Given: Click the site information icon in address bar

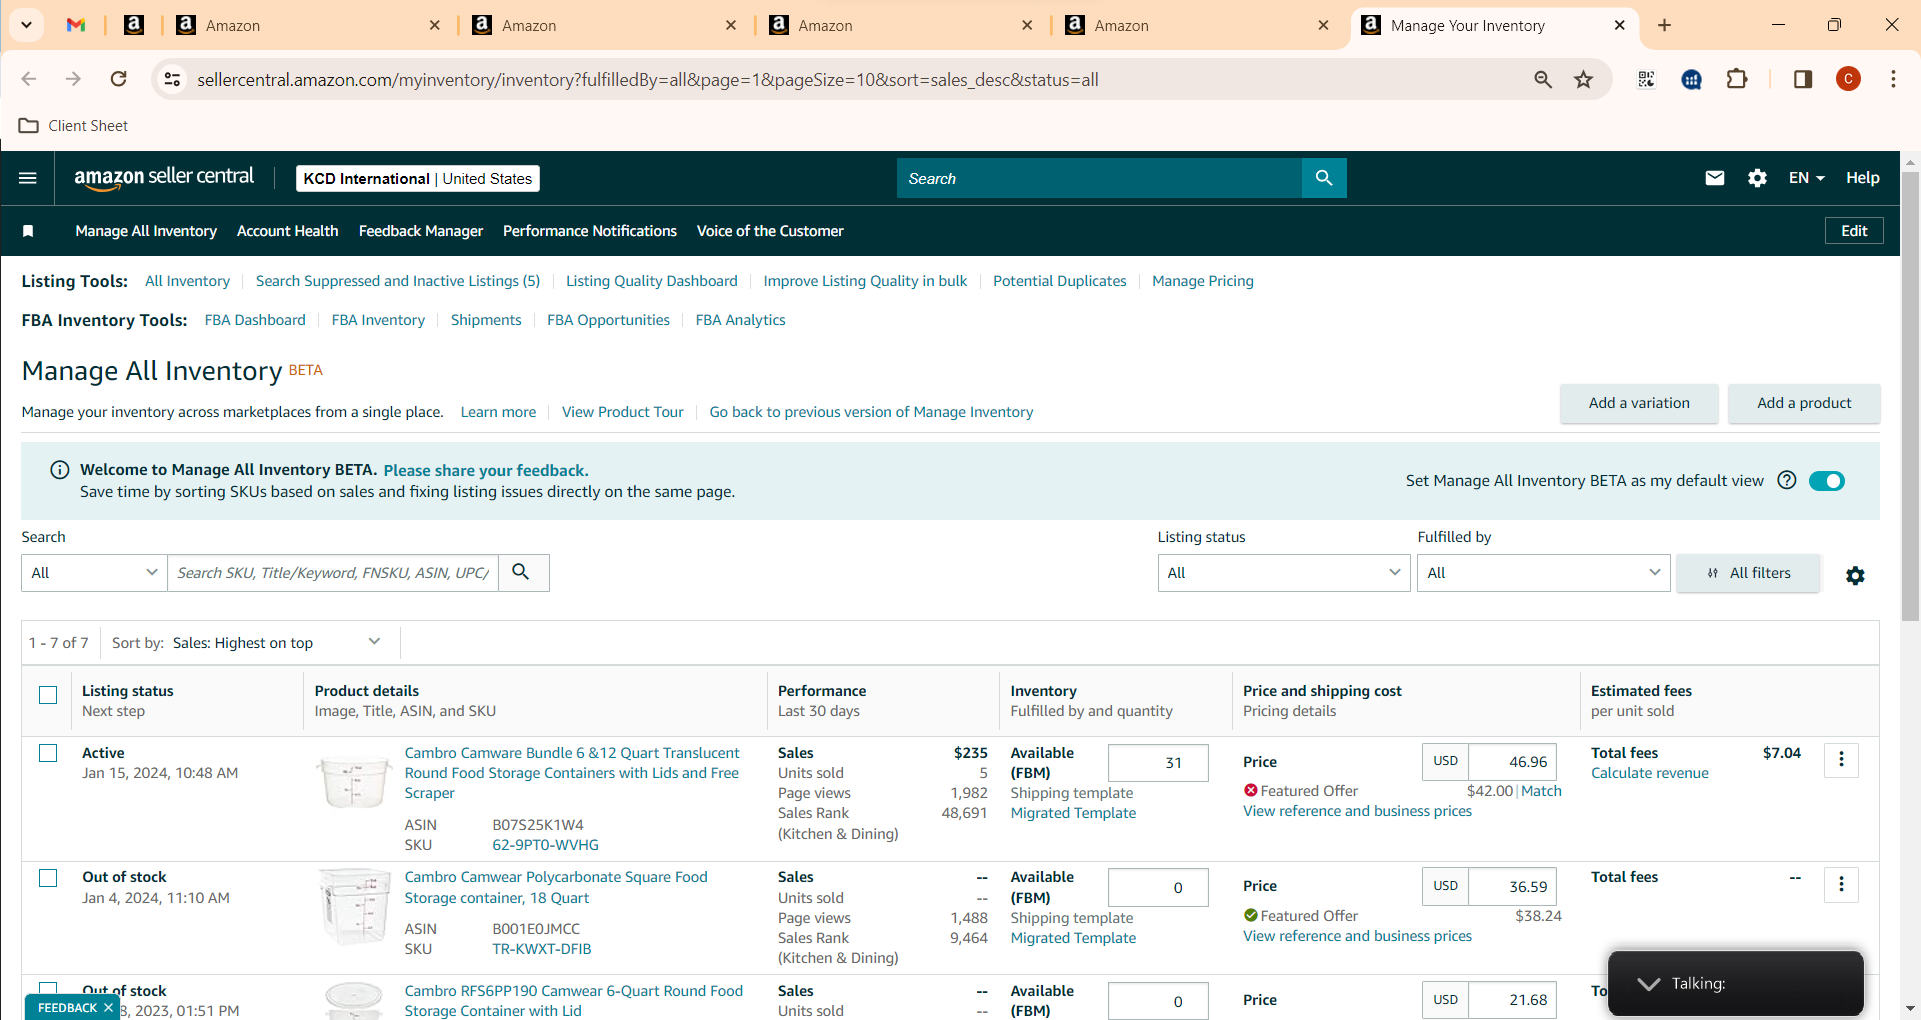Looking at the screenshot, I should (172, 79).
